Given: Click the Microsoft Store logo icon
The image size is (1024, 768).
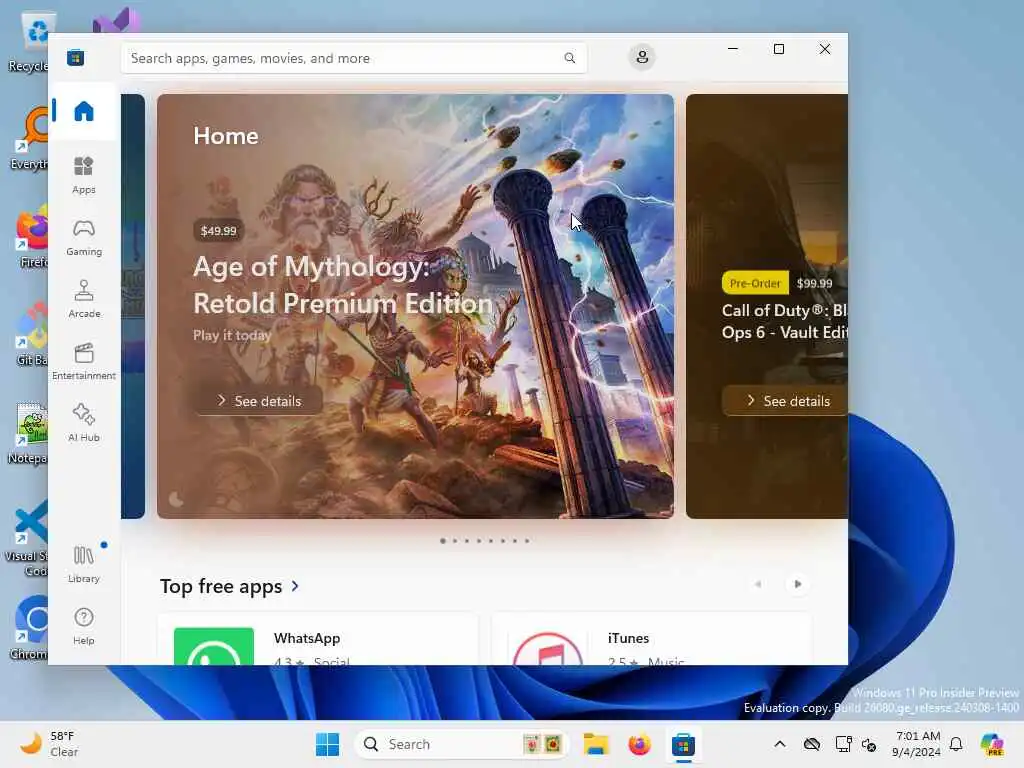Looking at the screenshot, I should (x=75, y=57).
